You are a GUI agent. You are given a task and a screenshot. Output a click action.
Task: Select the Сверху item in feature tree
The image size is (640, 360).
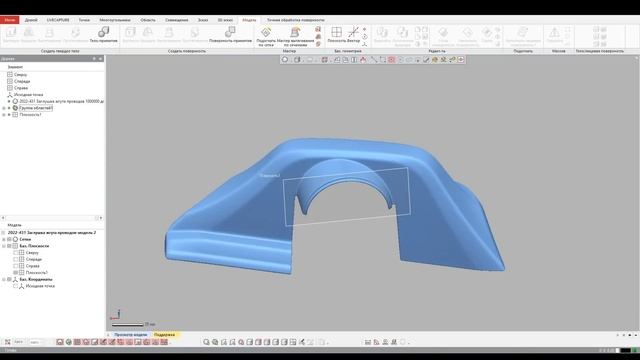(20, 75)
